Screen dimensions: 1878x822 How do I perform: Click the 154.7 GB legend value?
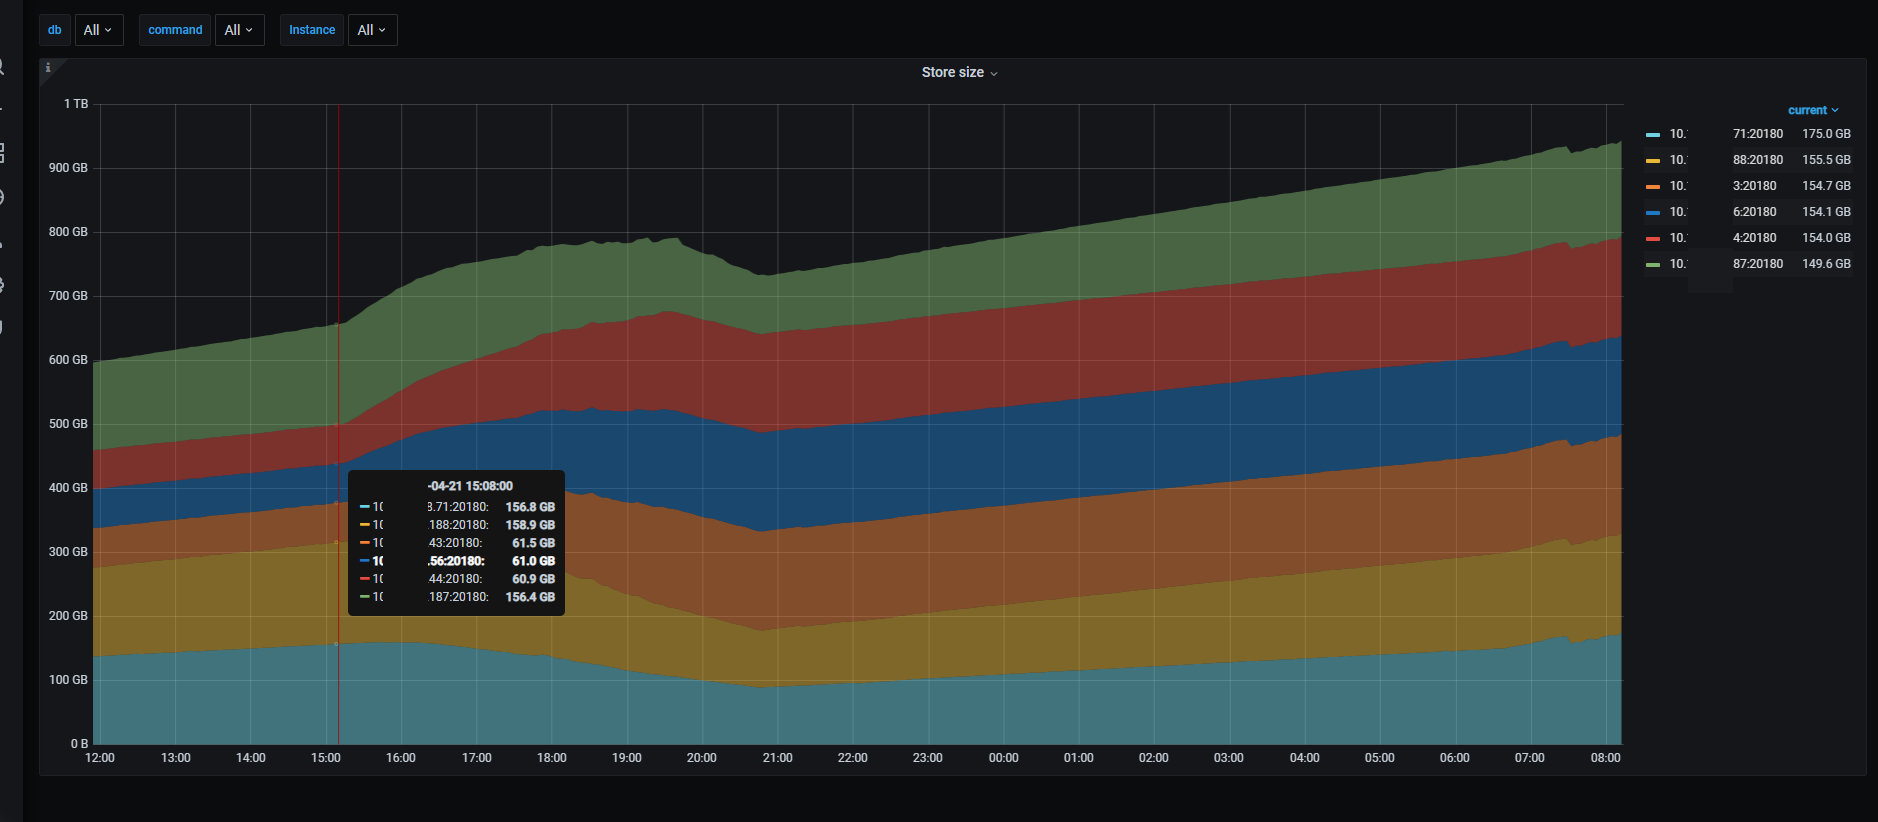tap(1826, 186)
